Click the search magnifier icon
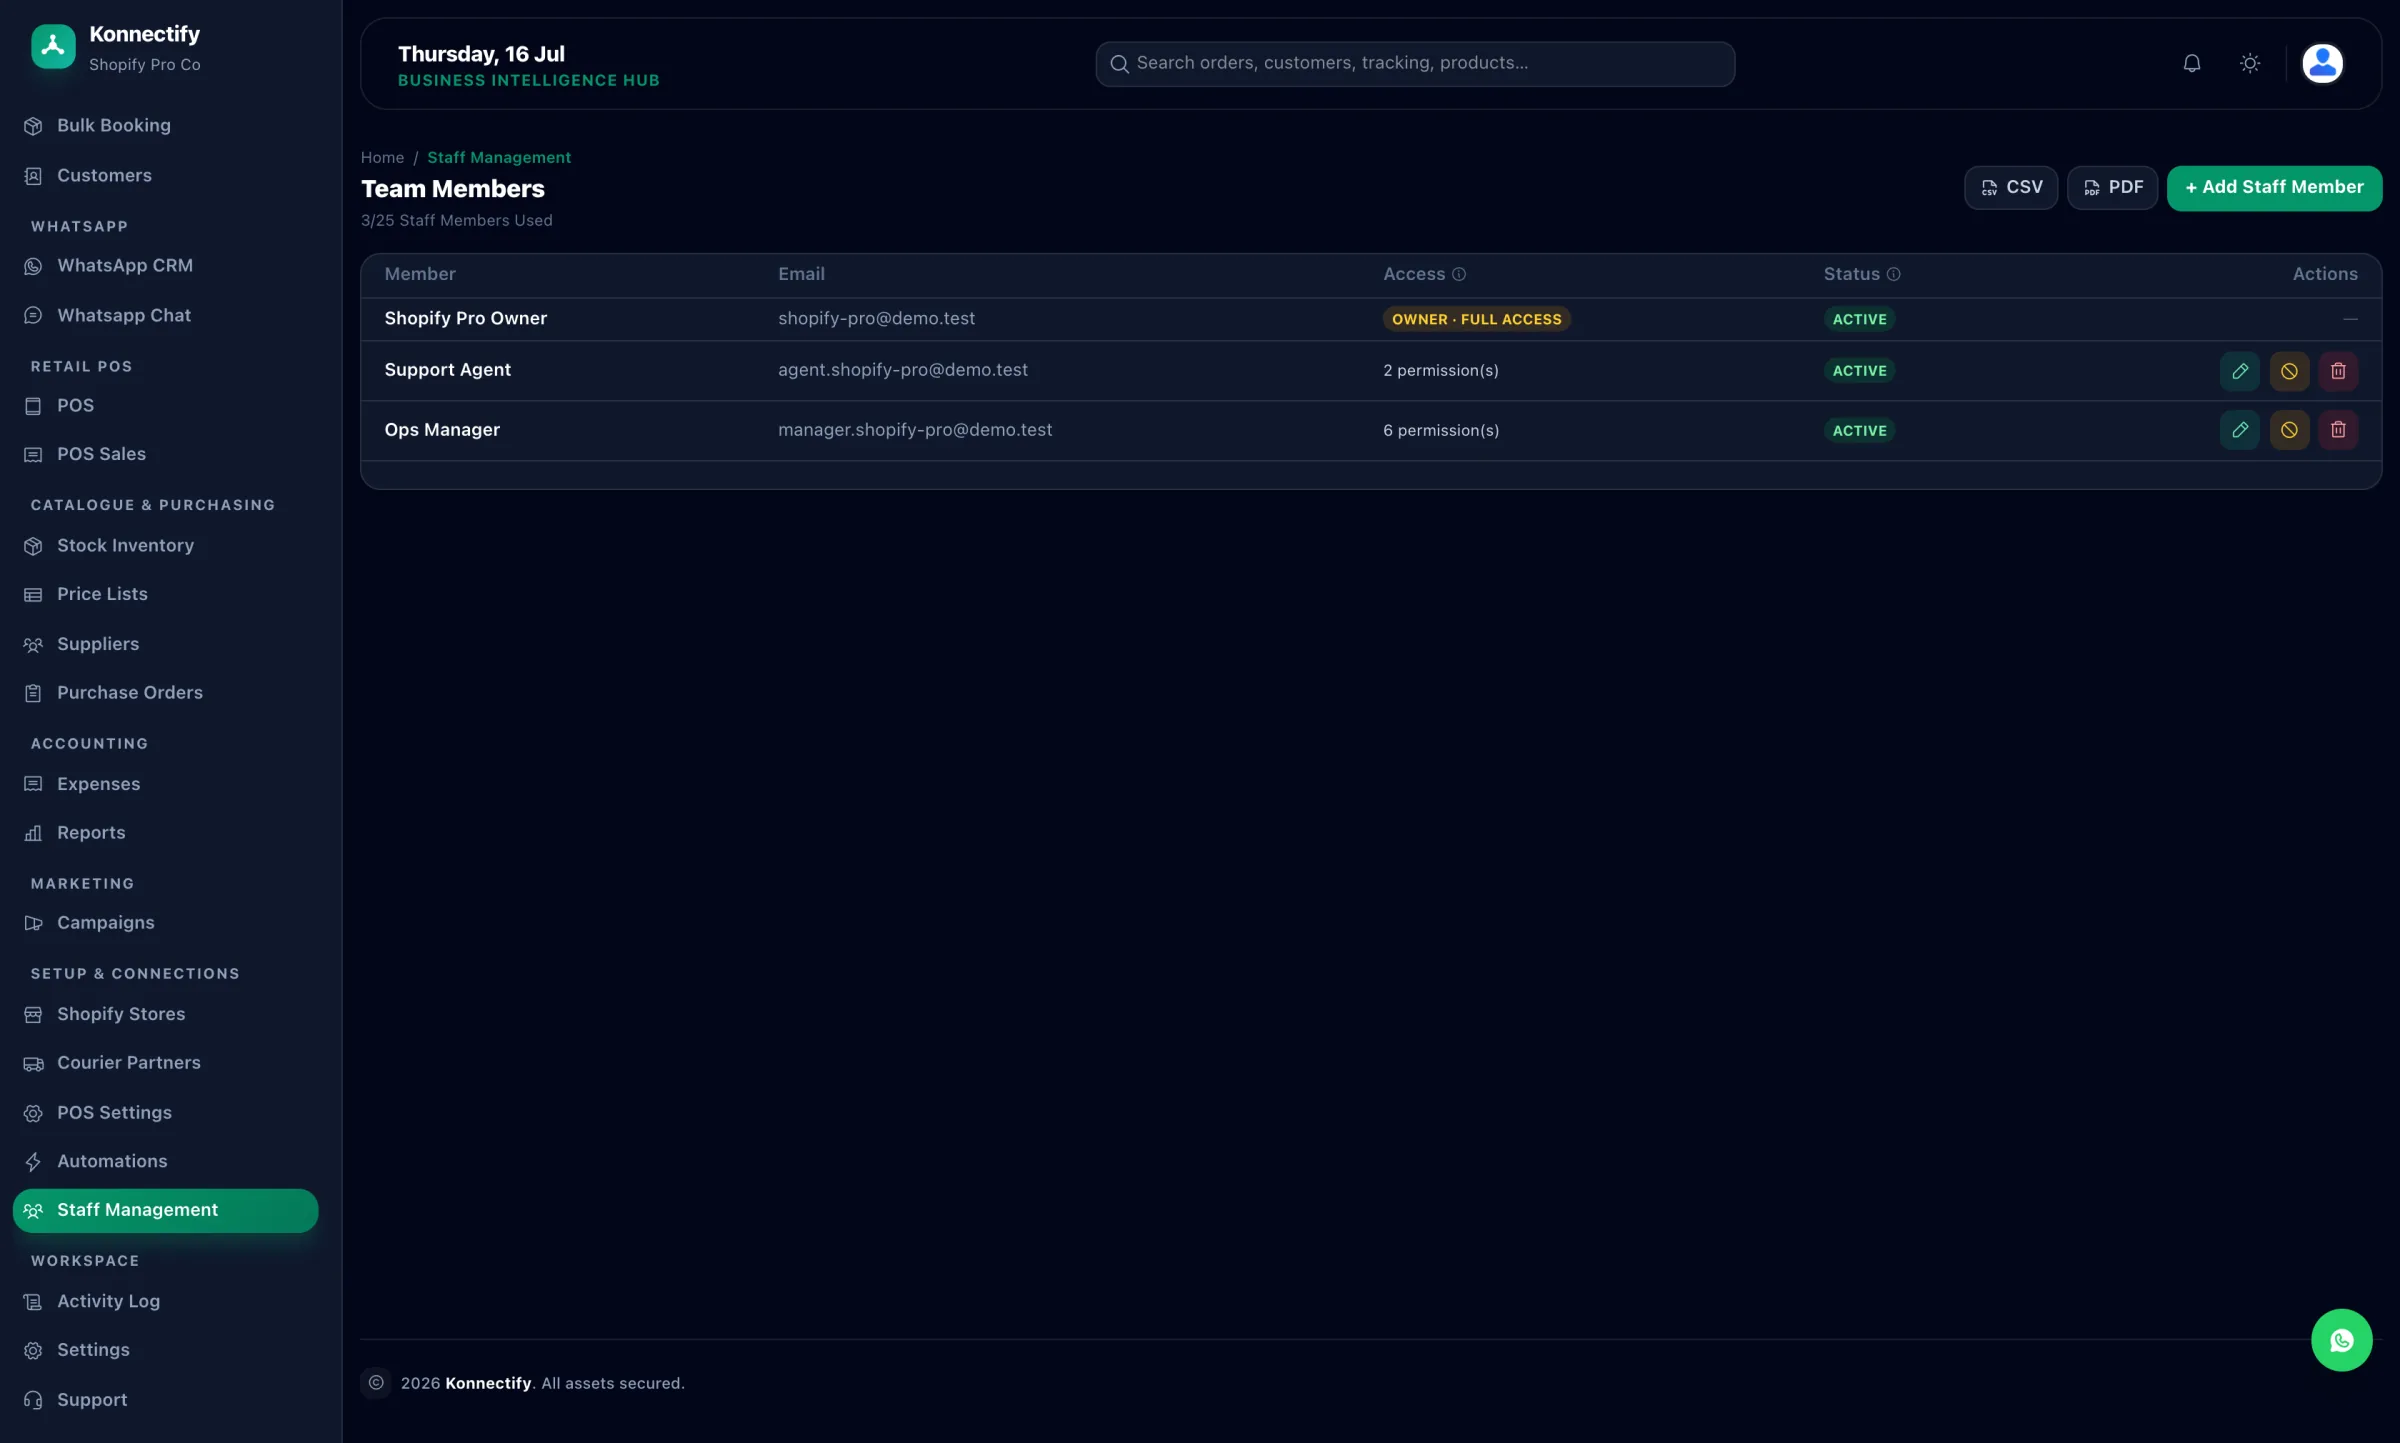Screen dimensions: 2400x1443 (1119, 64)
